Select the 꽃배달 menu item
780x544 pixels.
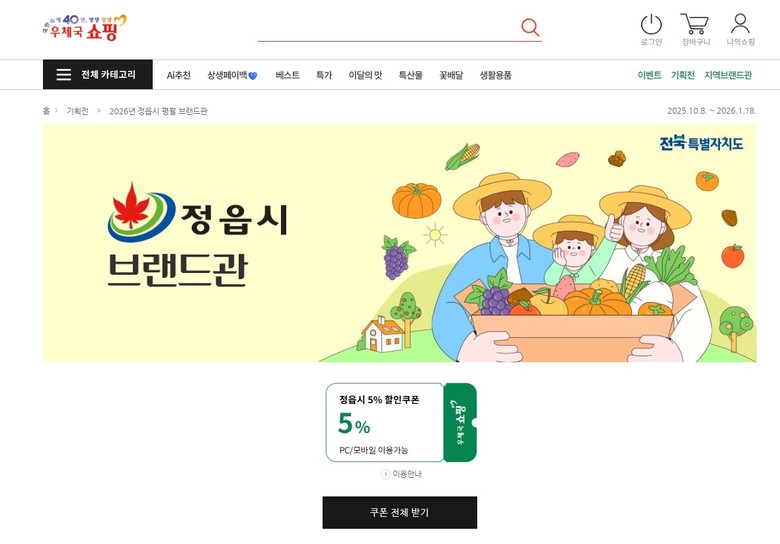(451, 75)
